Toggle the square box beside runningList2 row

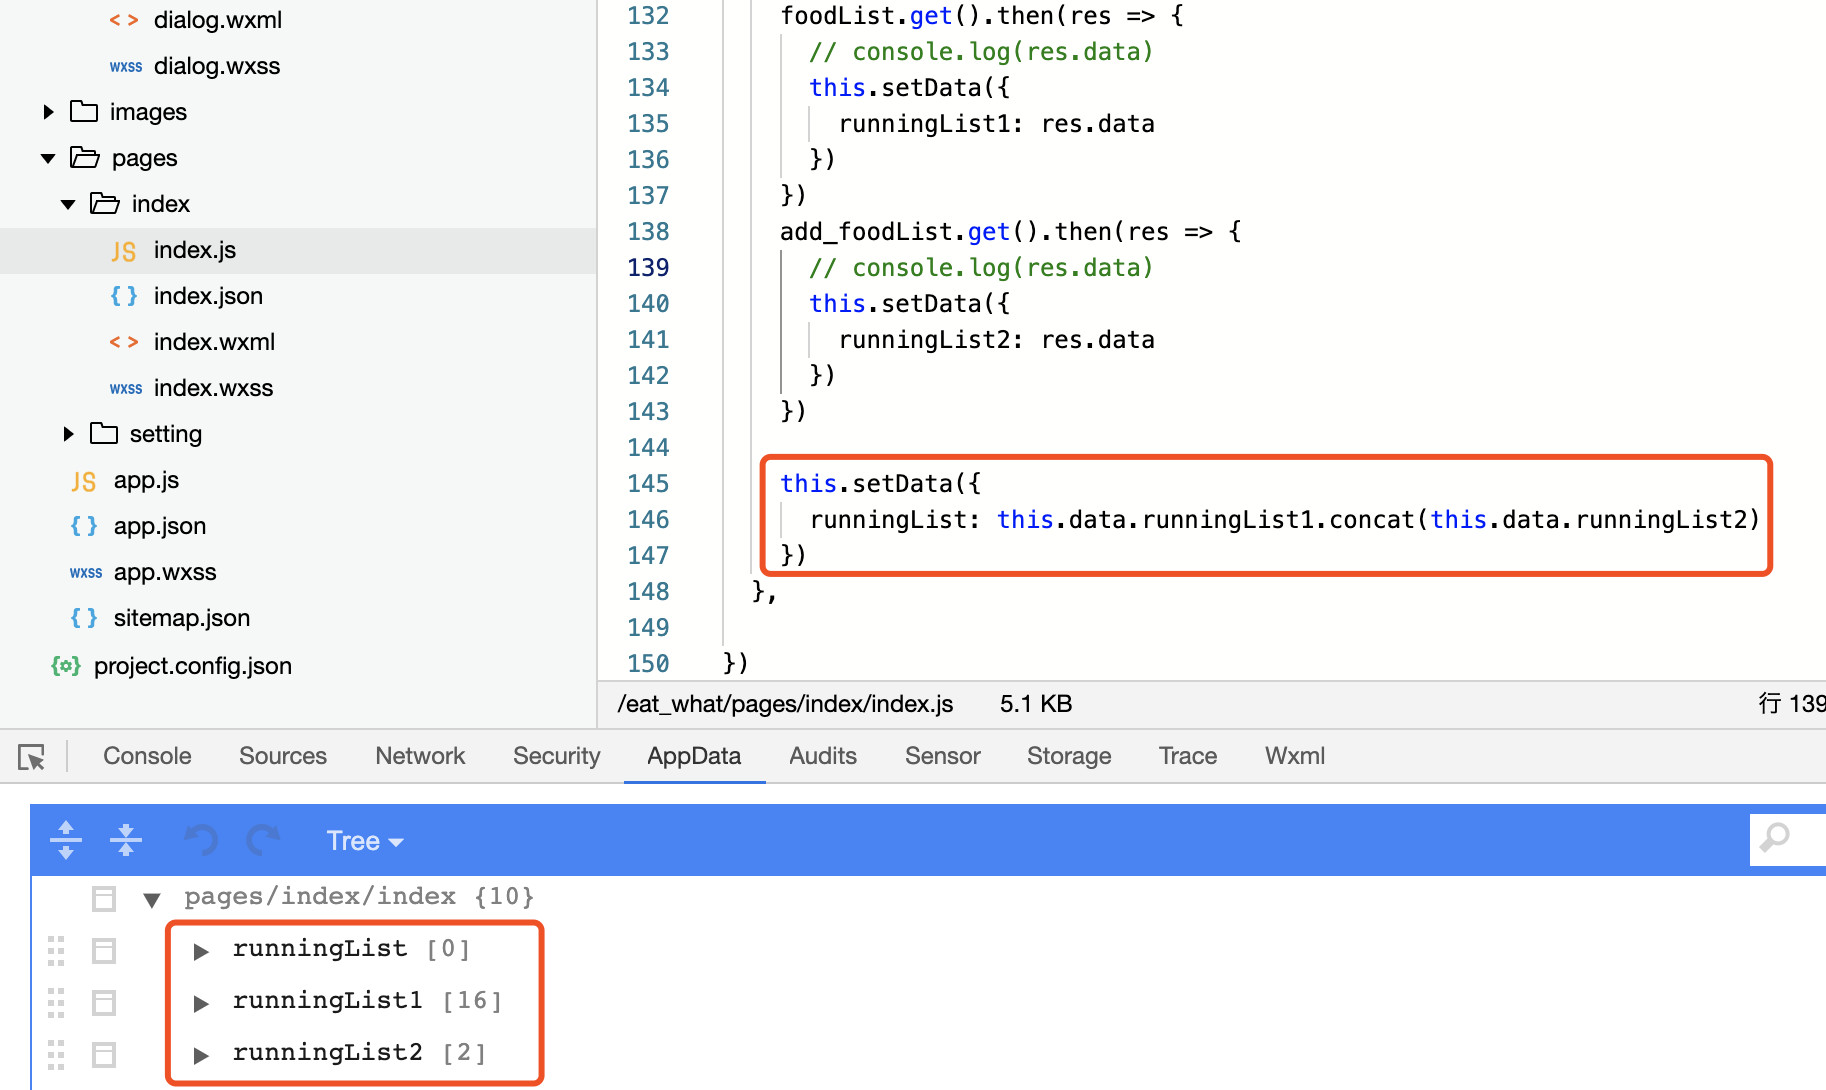[104, 1054]
